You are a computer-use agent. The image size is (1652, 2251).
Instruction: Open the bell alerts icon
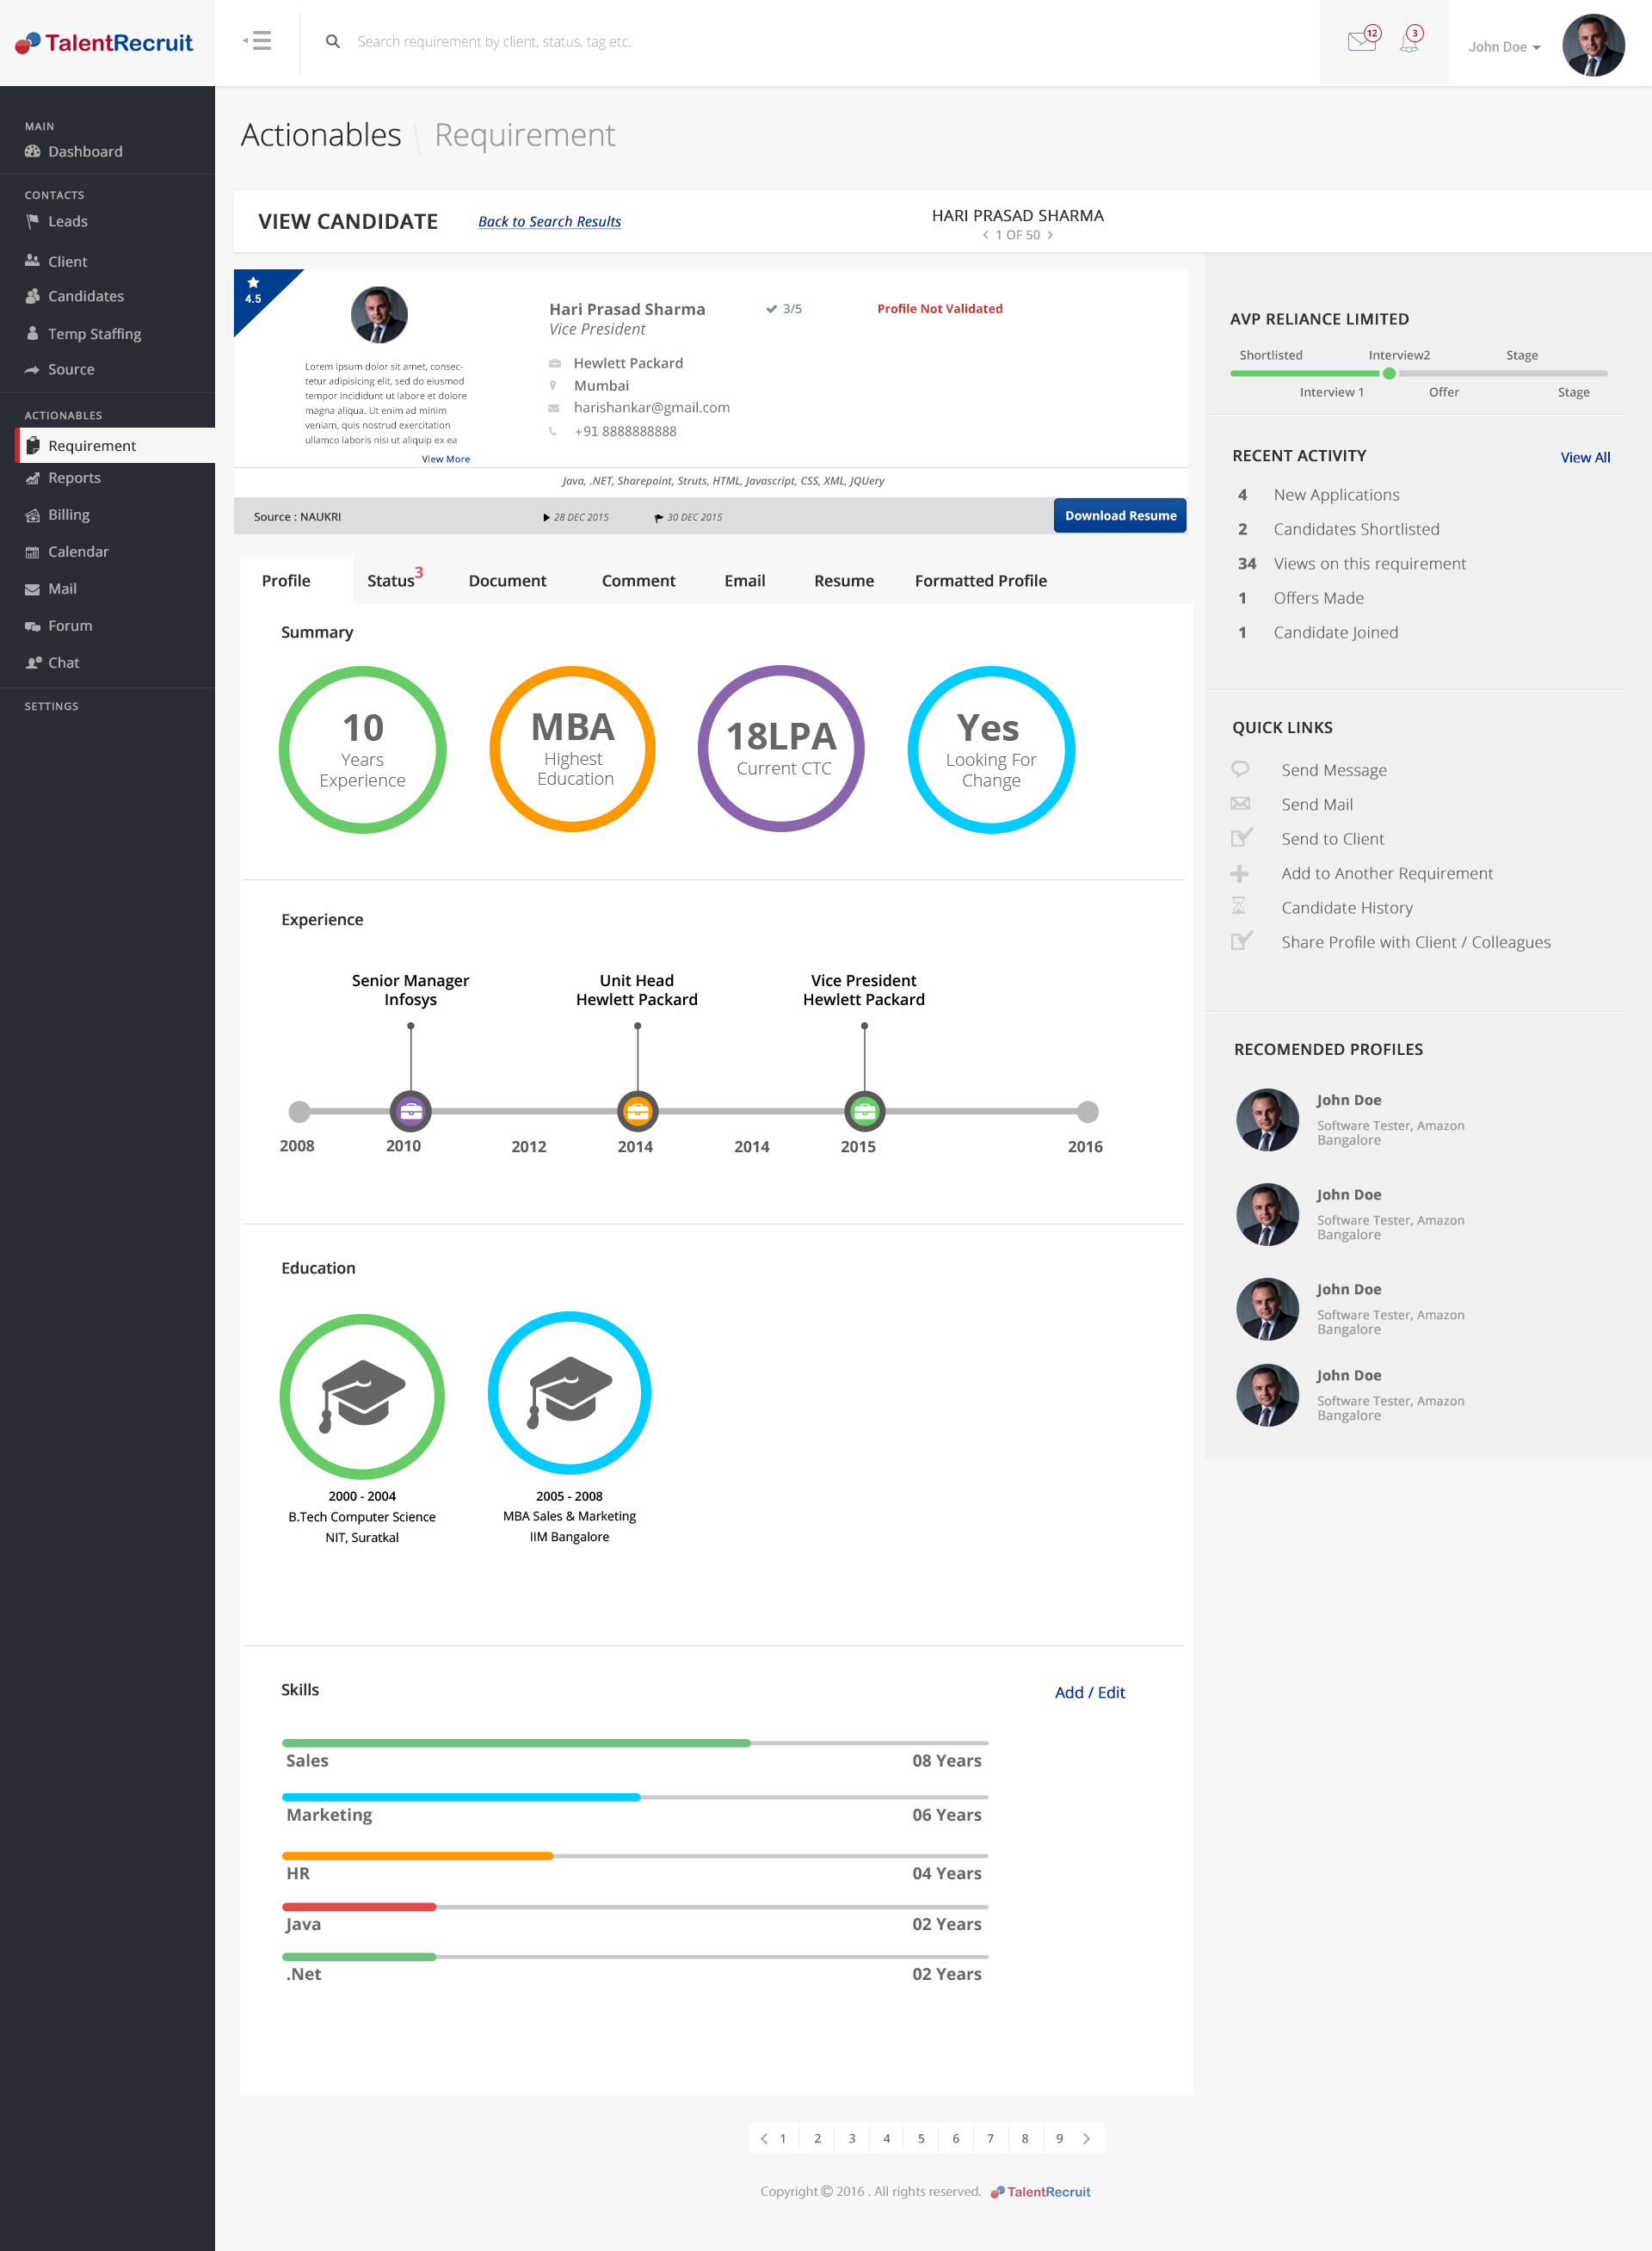click(x=1410, y=41)
